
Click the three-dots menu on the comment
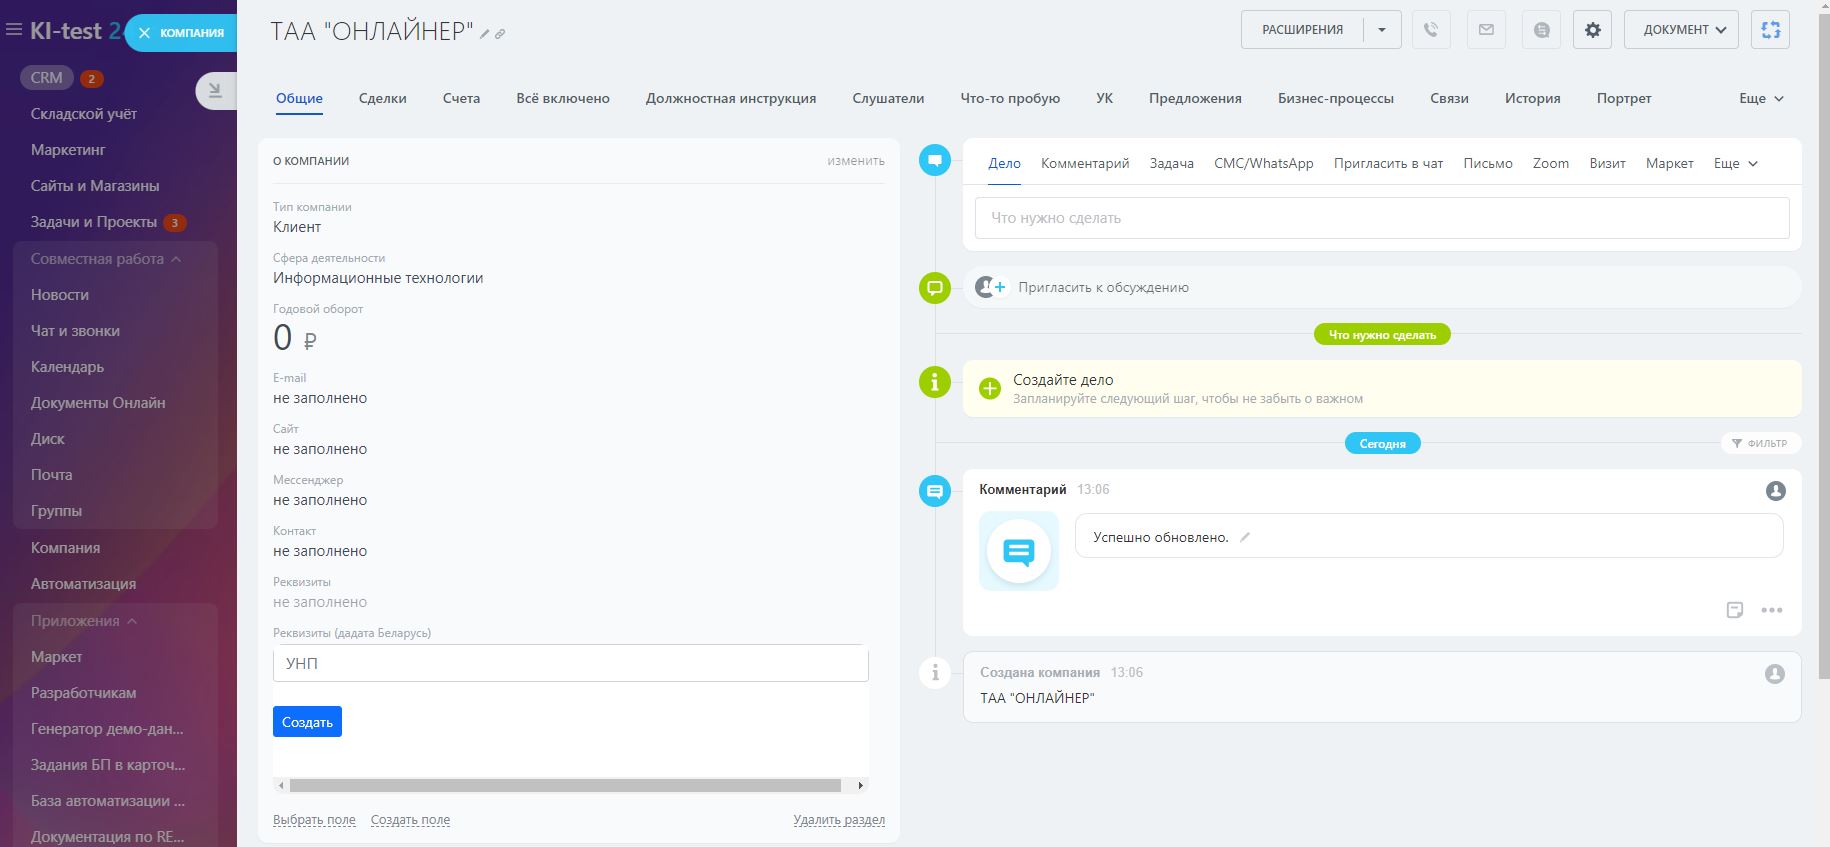[1771, 610]
